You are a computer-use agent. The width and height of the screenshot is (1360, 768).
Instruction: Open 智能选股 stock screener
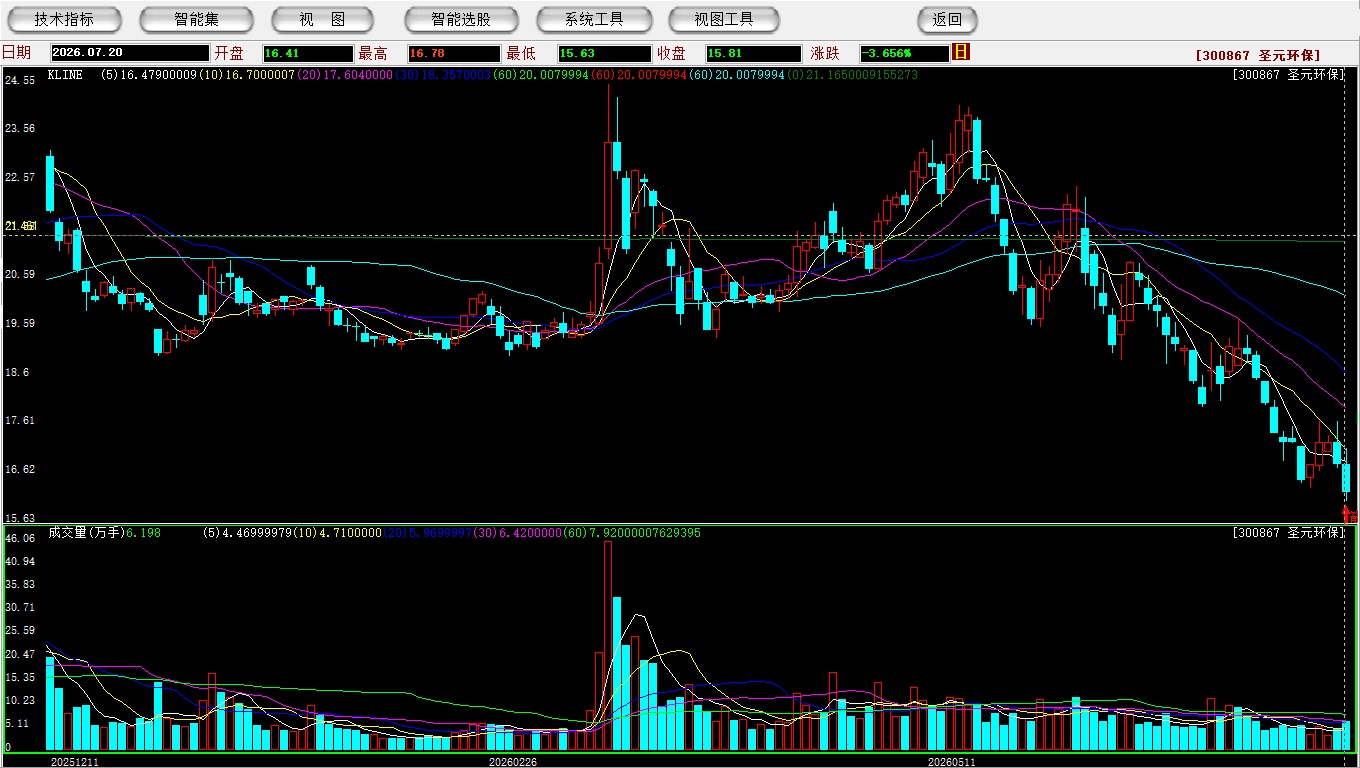click(461, 19)
